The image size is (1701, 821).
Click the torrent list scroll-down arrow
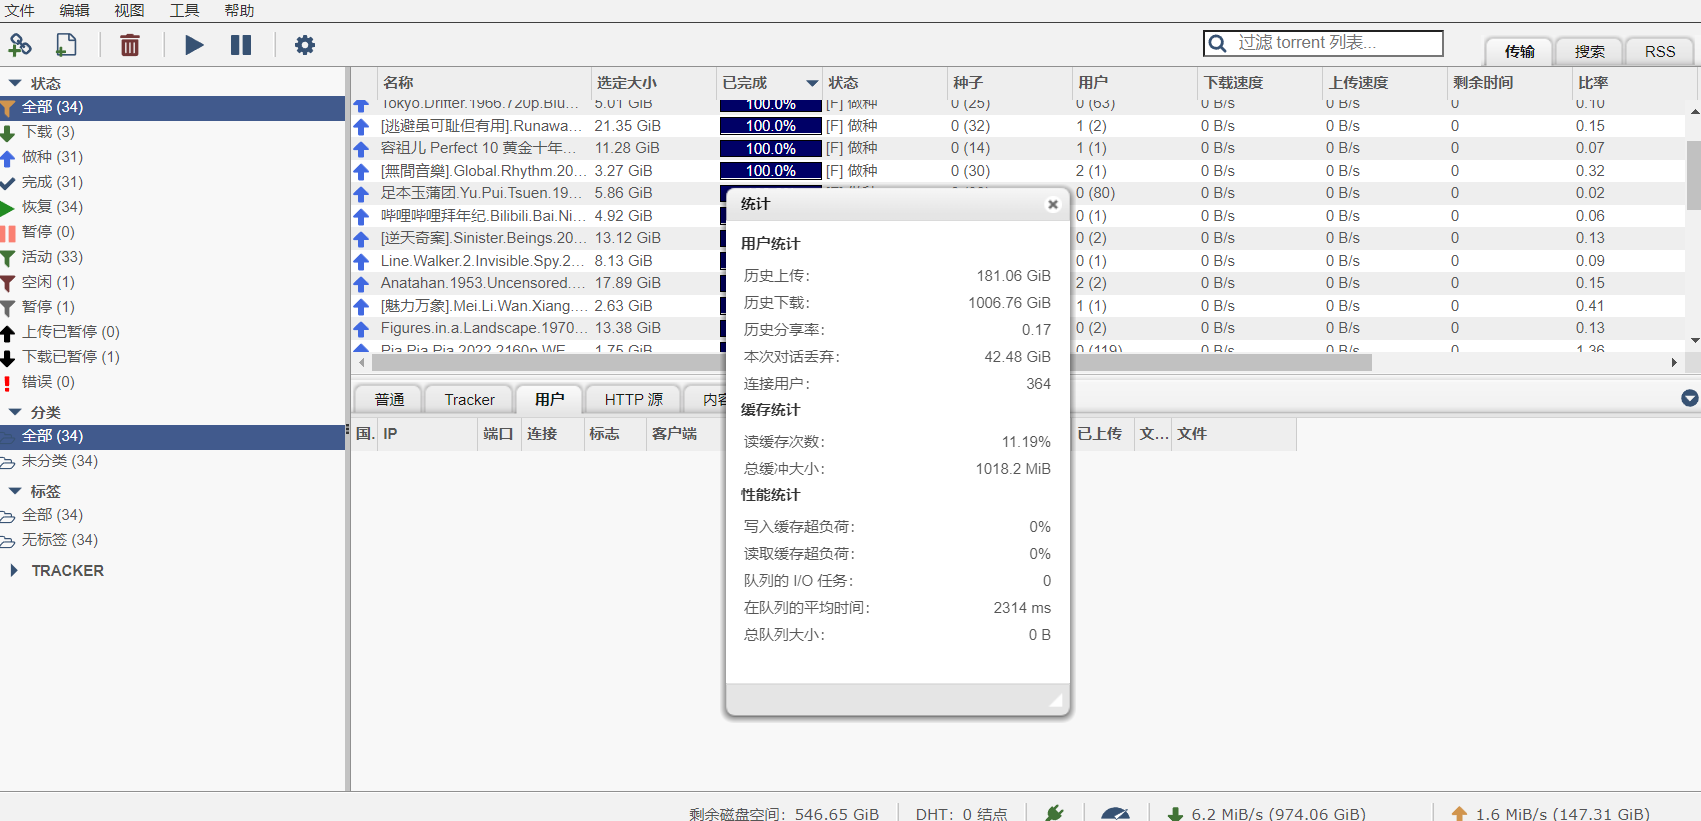(x=1694, y=340)
